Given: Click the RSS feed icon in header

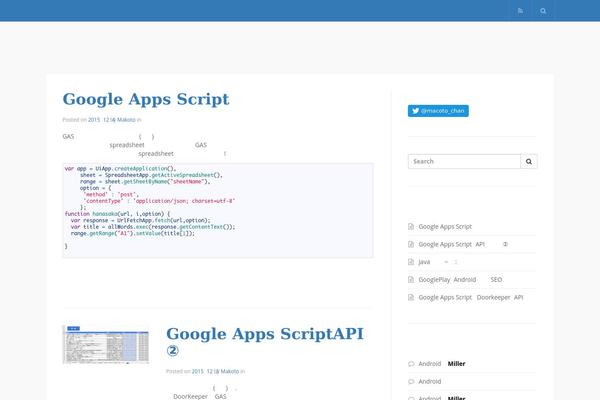Looking at the screenshot, I should (520, 11).
